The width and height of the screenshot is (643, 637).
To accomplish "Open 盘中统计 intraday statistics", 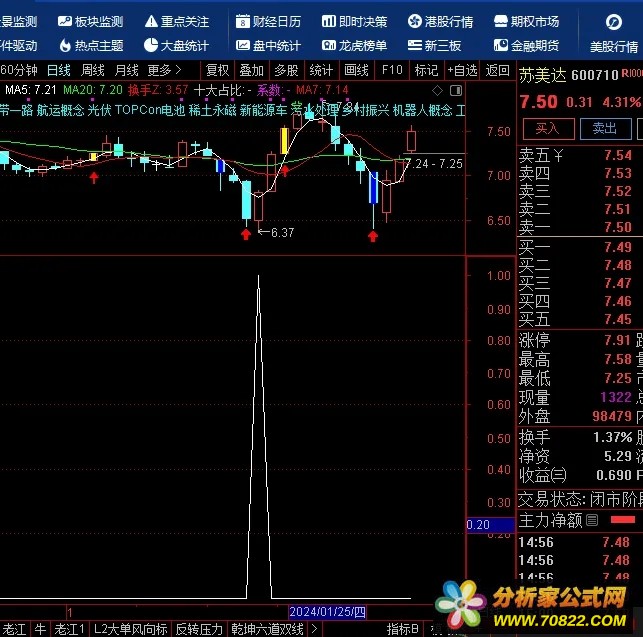I will coord(269,45).
